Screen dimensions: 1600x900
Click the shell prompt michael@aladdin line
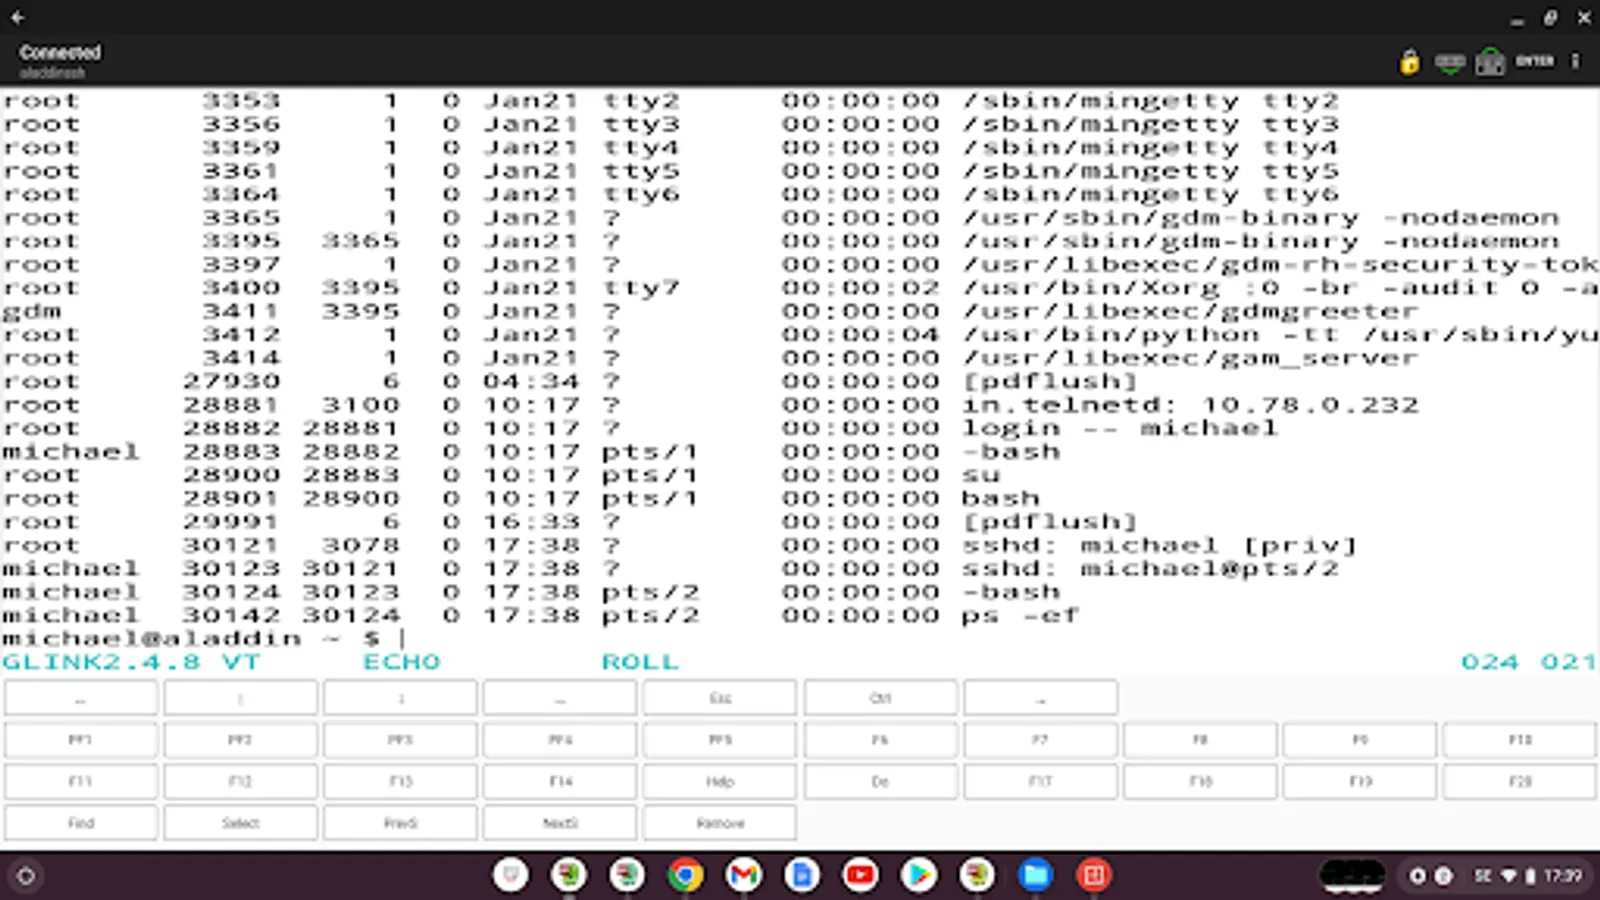204,639
